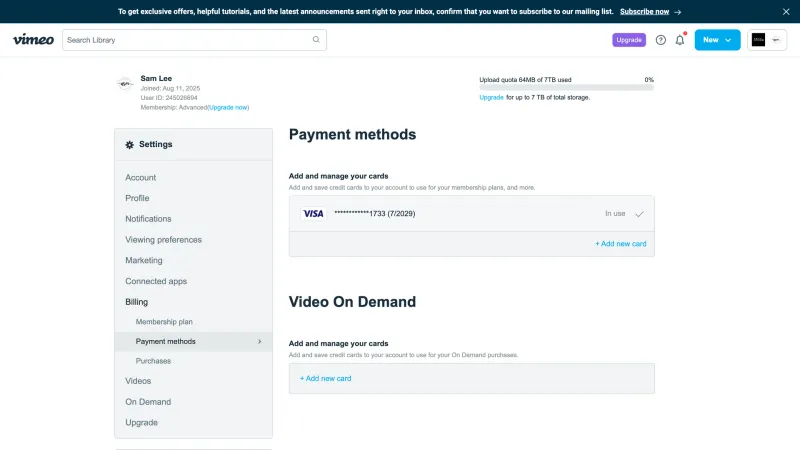The height and width of the screenshot is (450, 800).
Task: Click the Settings gear icon
Action: [x=130, y=144]
